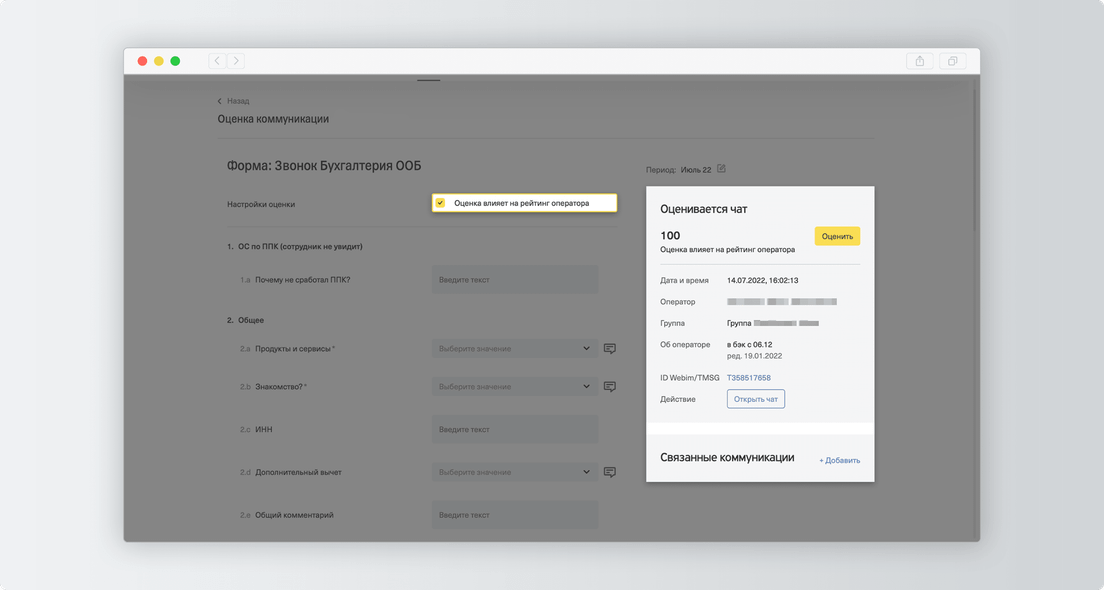This screenshot has width=1104, height=590.
Task: Click the score value 100
Action: 670,236
